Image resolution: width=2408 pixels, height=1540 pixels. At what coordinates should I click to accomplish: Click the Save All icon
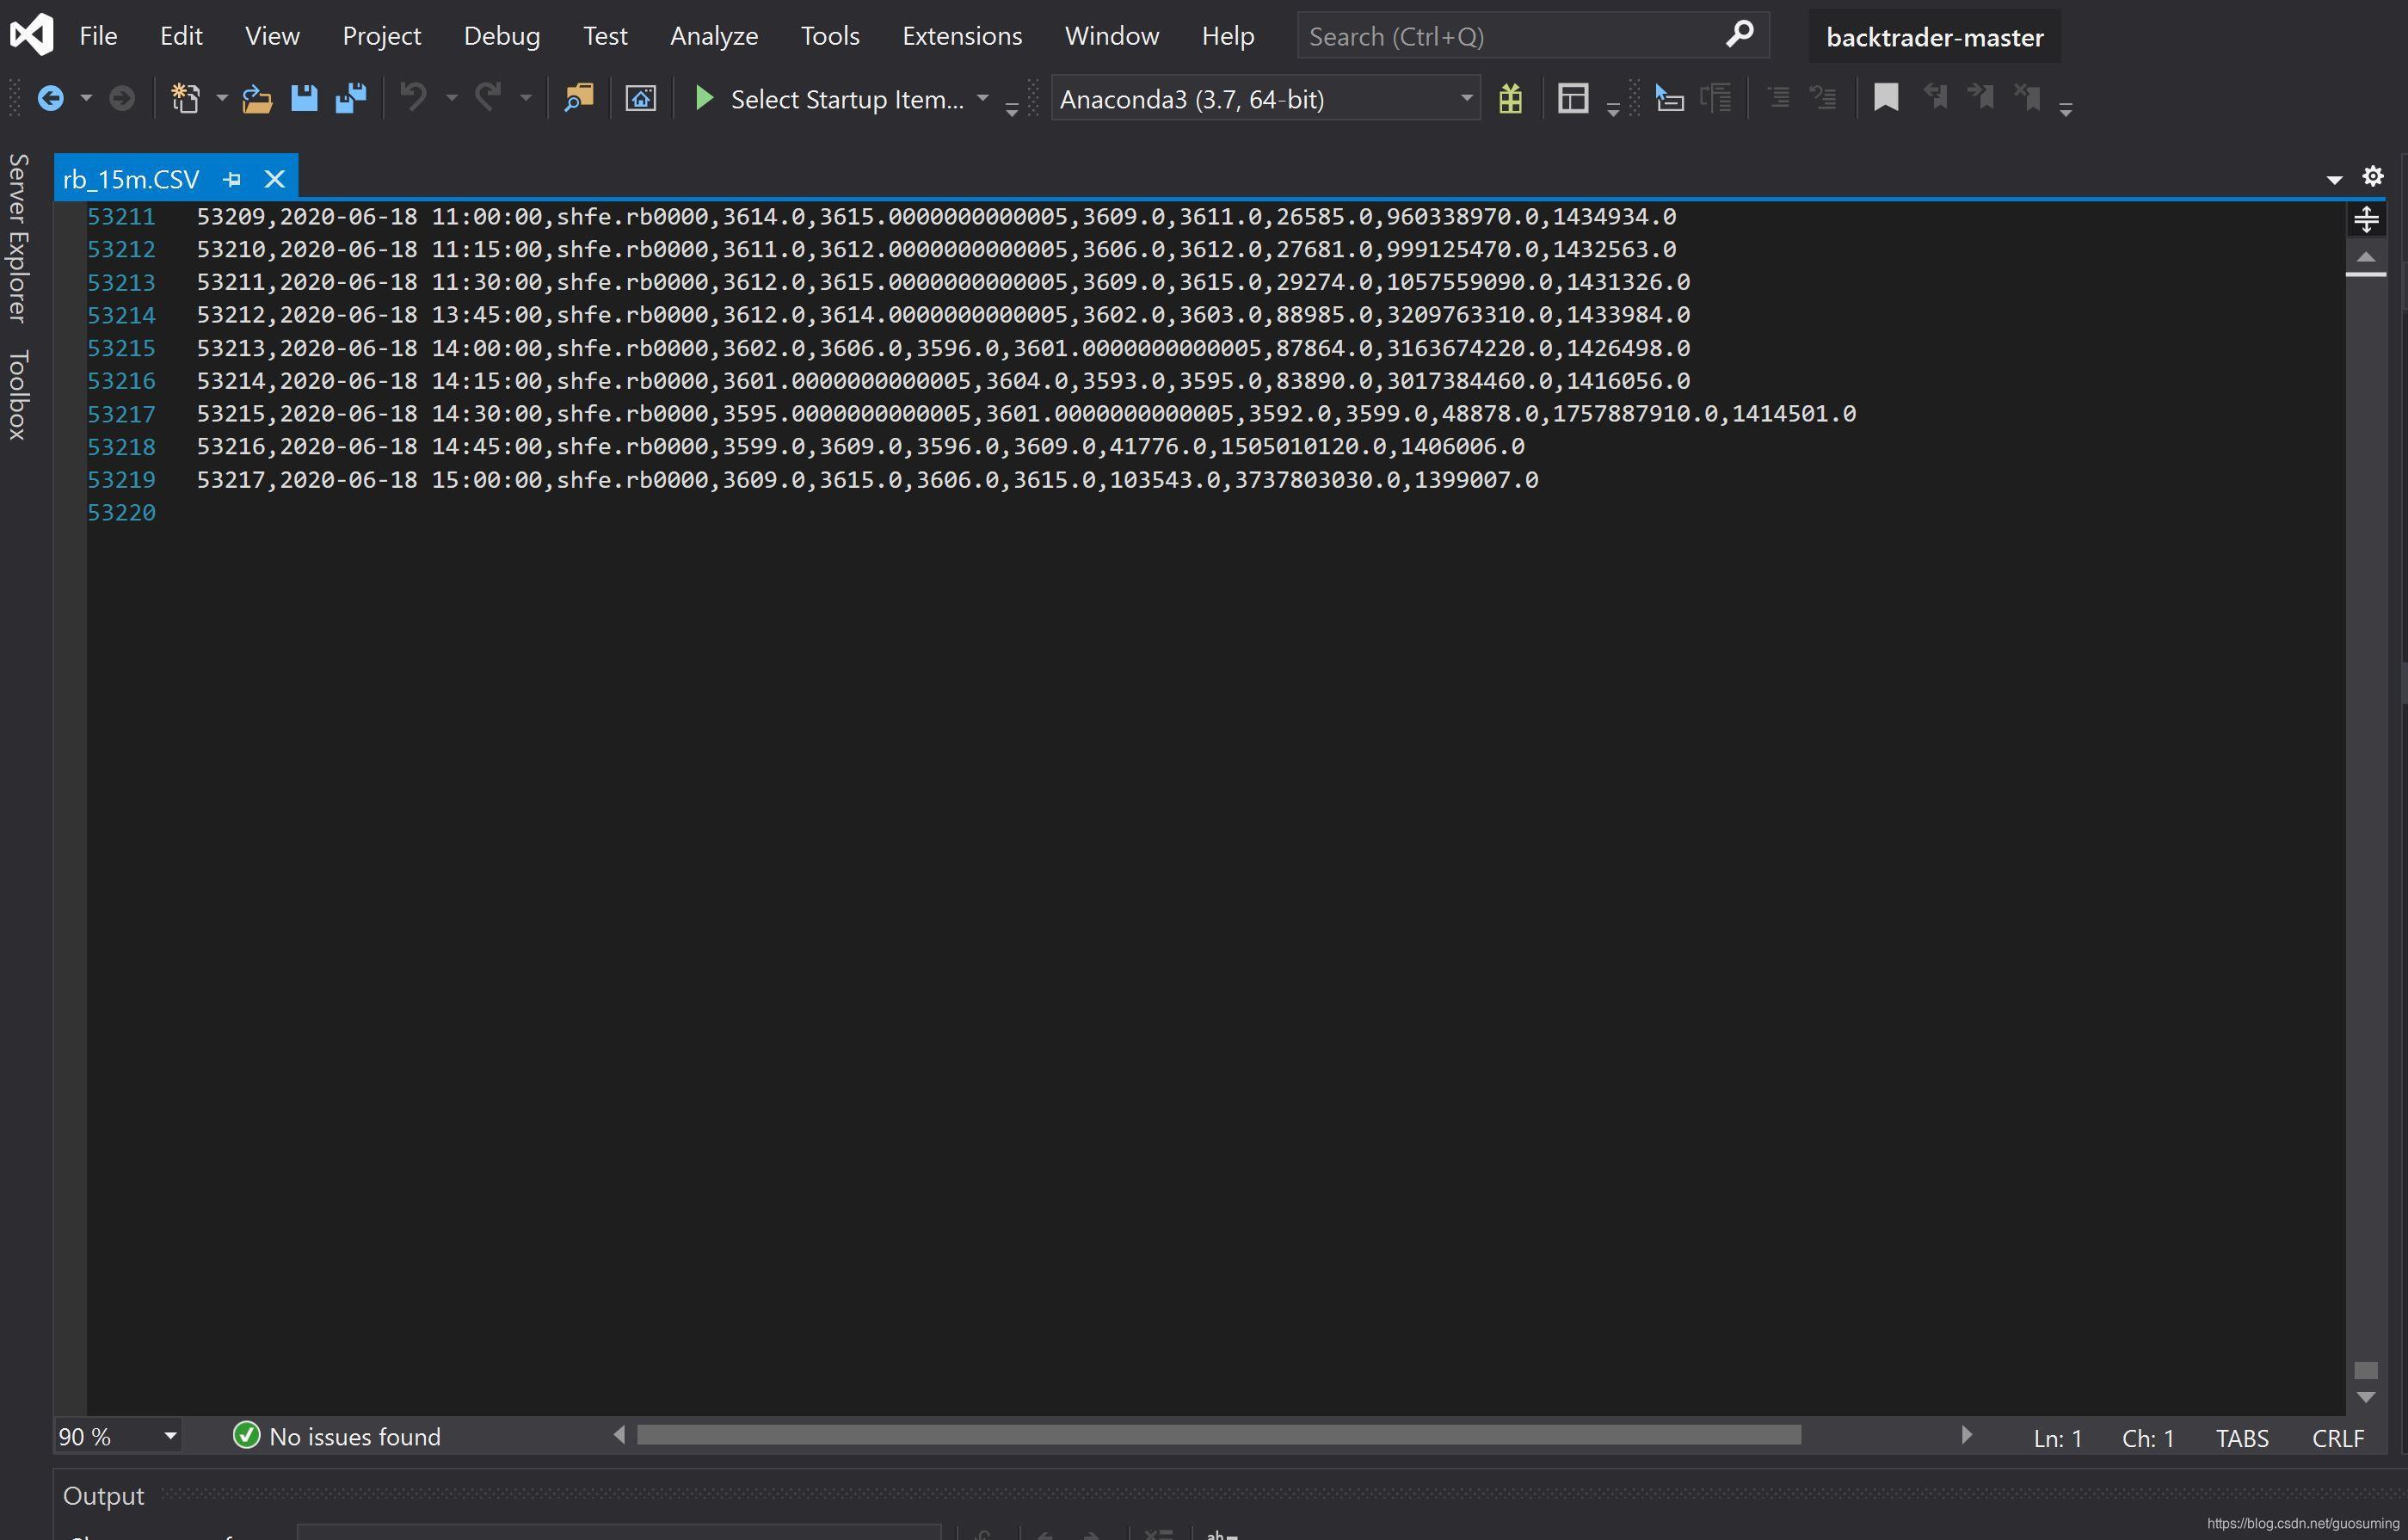[x=351, y=98]
